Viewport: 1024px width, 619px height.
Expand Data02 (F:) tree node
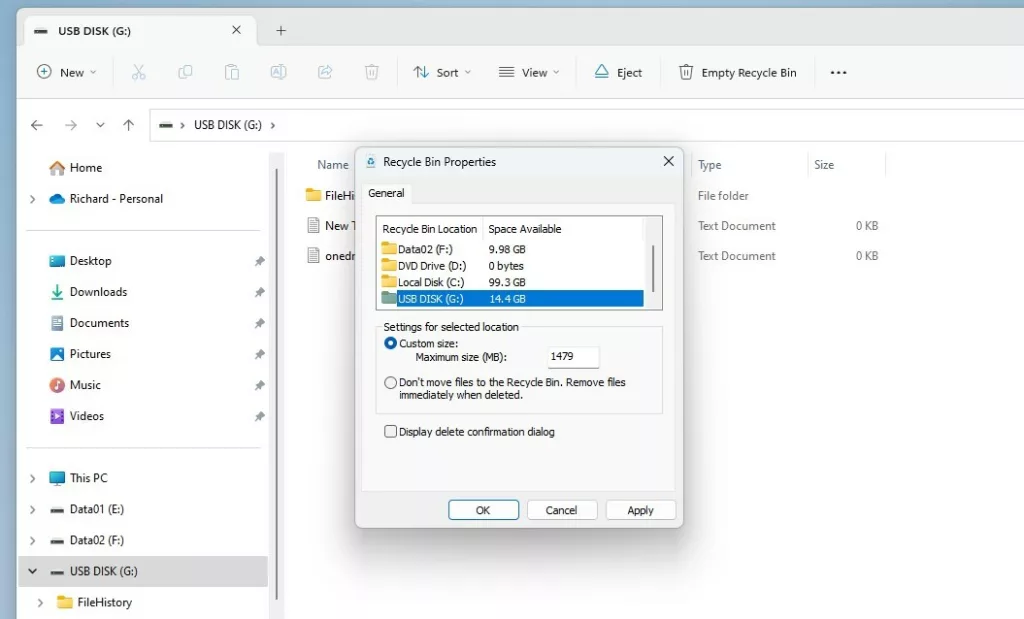(32, 541)
